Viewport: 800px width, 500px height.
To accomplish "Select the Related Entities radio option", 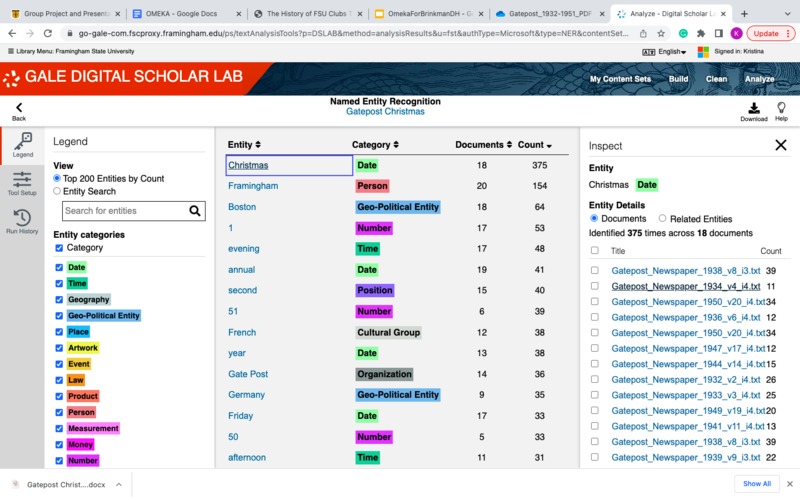I will tap(662, 218).
